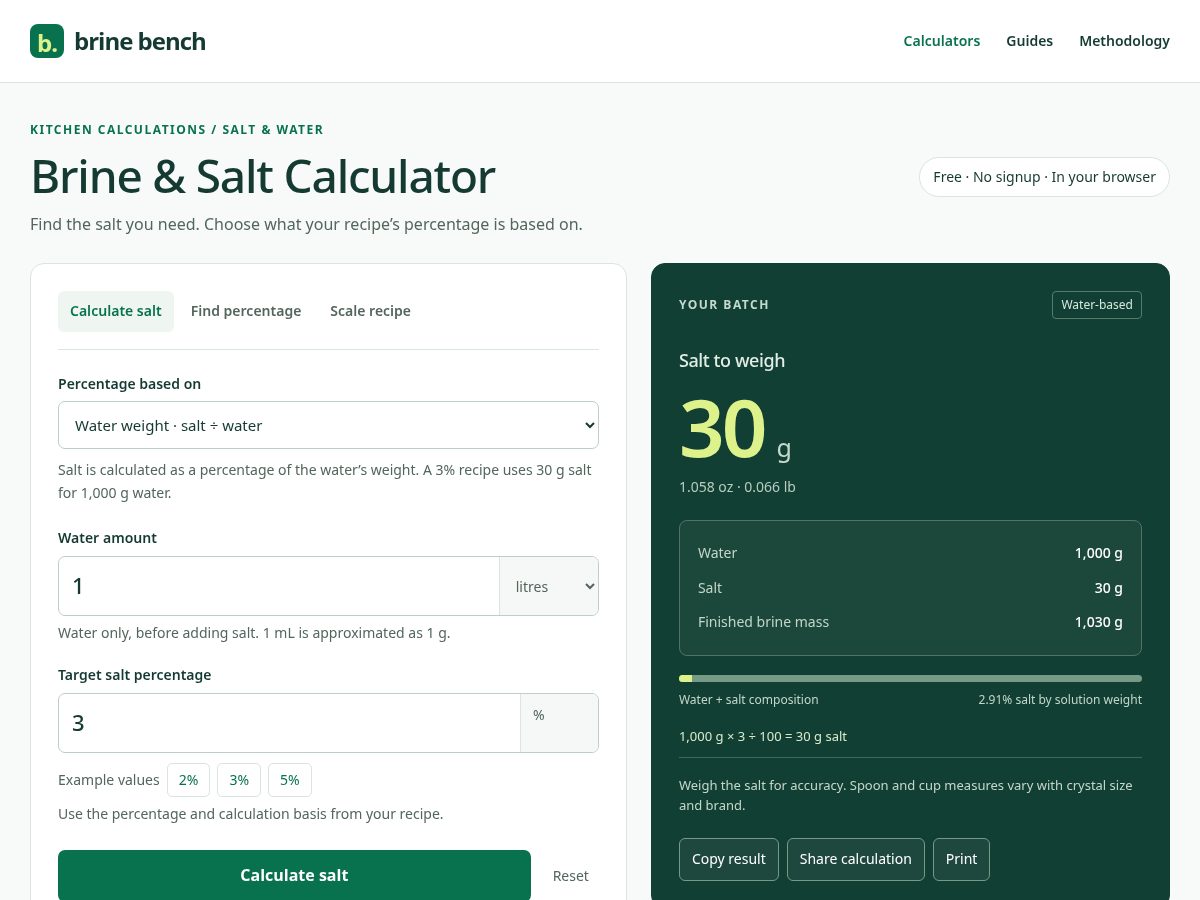This screenshot has height=900, width=1200.
Task: Click the "YOUR BATCH" panel label
Action: click(724, 305)
